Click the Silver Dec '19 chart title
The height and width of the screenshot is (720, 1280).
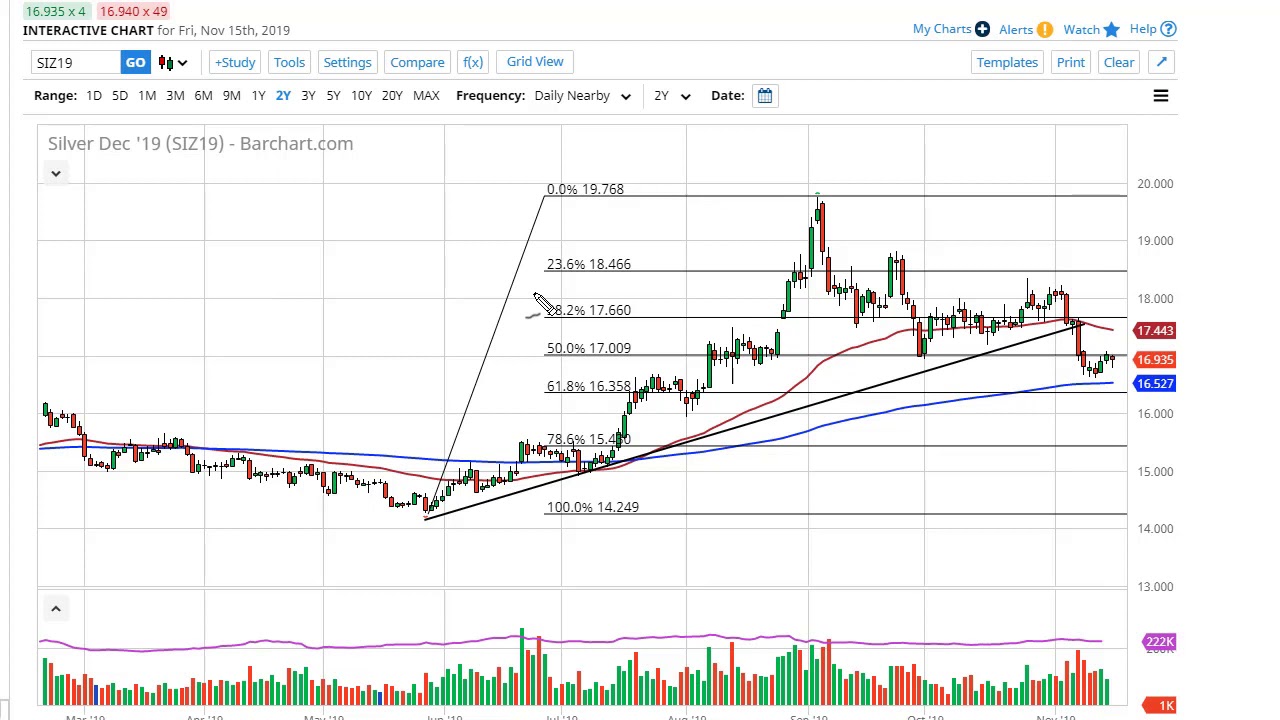click(200, 143)
